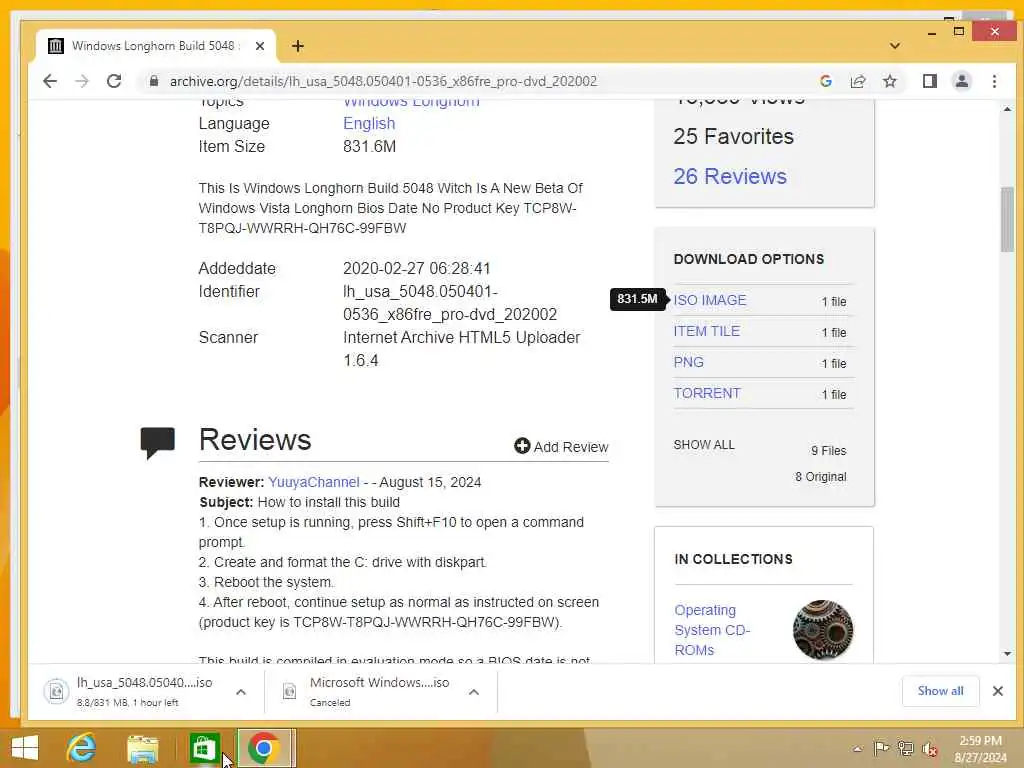Viewport: 1024px width, 768px height.
Task: Click scrollbar down arrow
Action: pyautogui.click(x=1007, y=653)
